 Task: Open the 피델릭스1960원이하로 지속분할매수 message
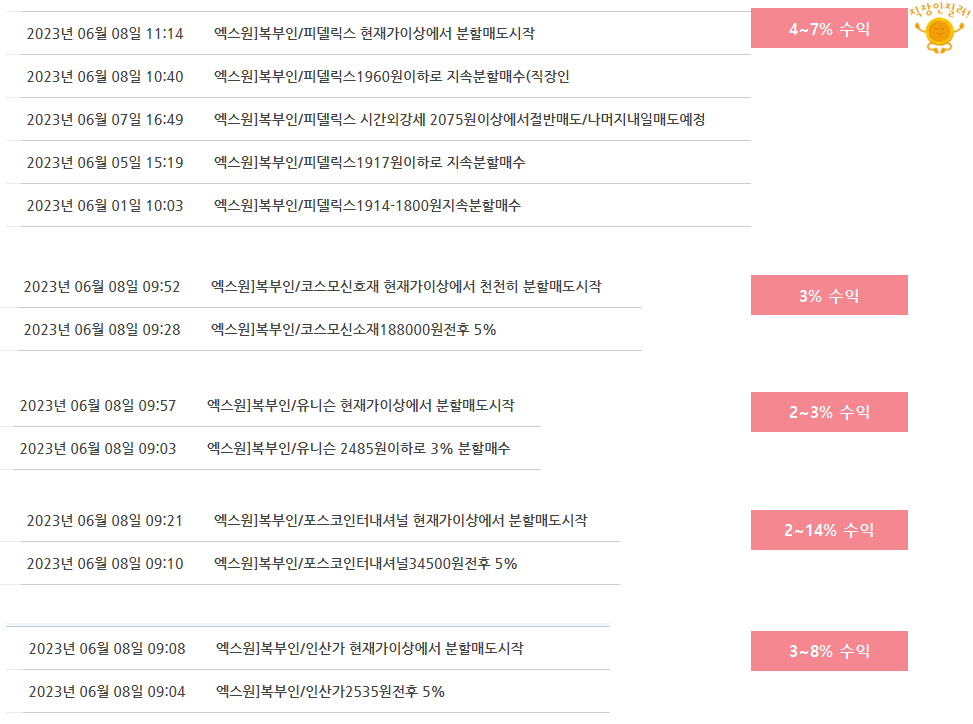pyautogui.click(x=392, y=76)
